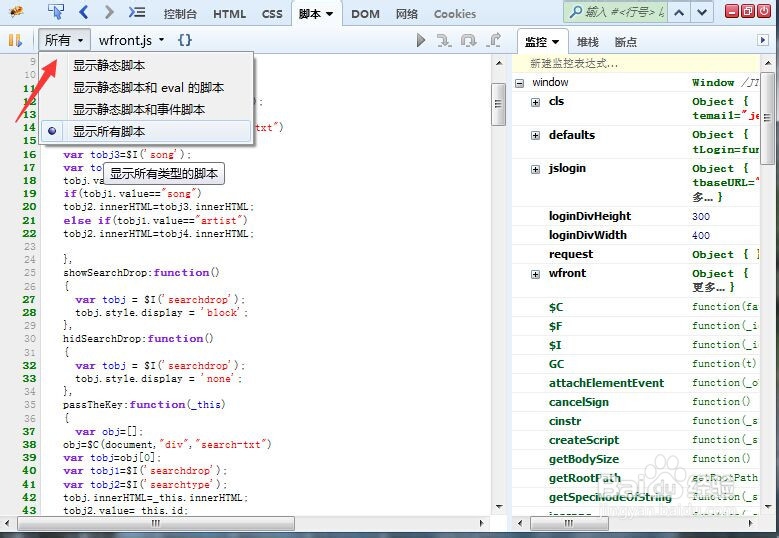Open the 脚本 tab dropdown arrow
Viewport: 779px width, 538px height.
coord(329,14)
